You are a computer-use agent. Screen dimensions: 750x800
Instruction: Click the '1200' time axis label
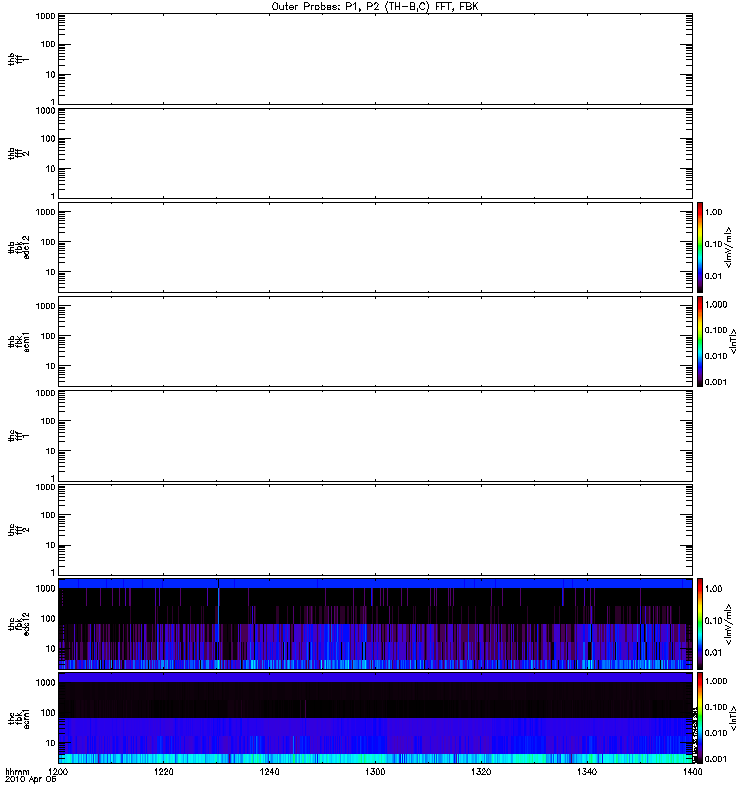(58, 772)
